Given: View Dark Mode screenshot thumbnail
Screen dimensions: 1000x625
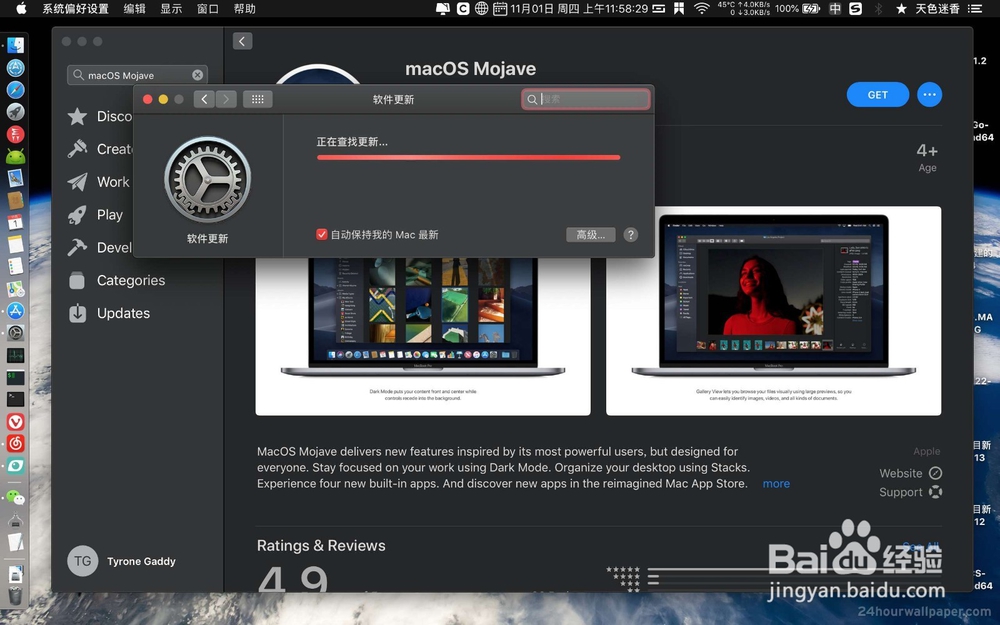Looking at the screenshot, I should pyautogui.click(x=423, y=336).
